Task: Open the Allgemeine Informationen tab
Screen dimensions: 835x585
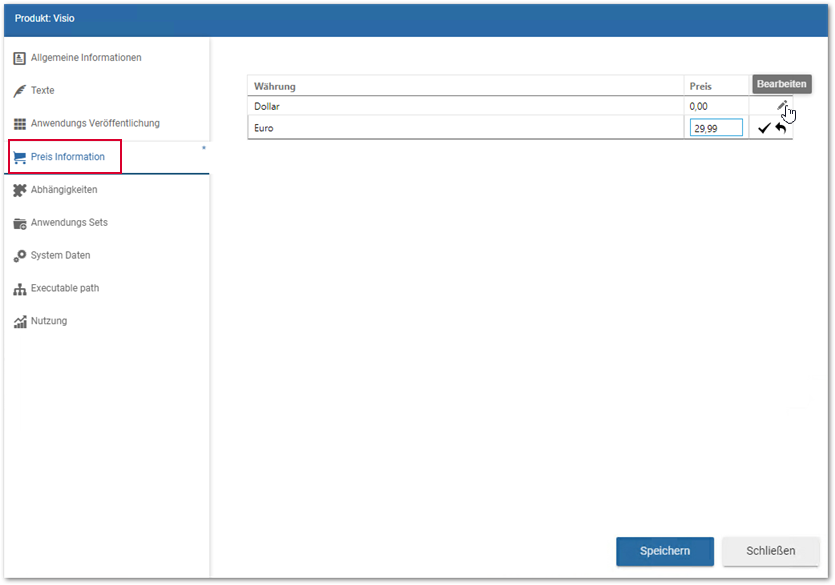Action: click(x=107, y=57)
